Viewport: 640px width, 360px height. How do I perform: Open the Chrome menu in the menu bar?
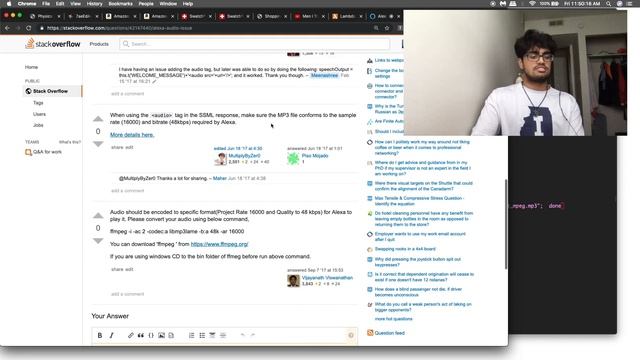(x=27, y=4)
